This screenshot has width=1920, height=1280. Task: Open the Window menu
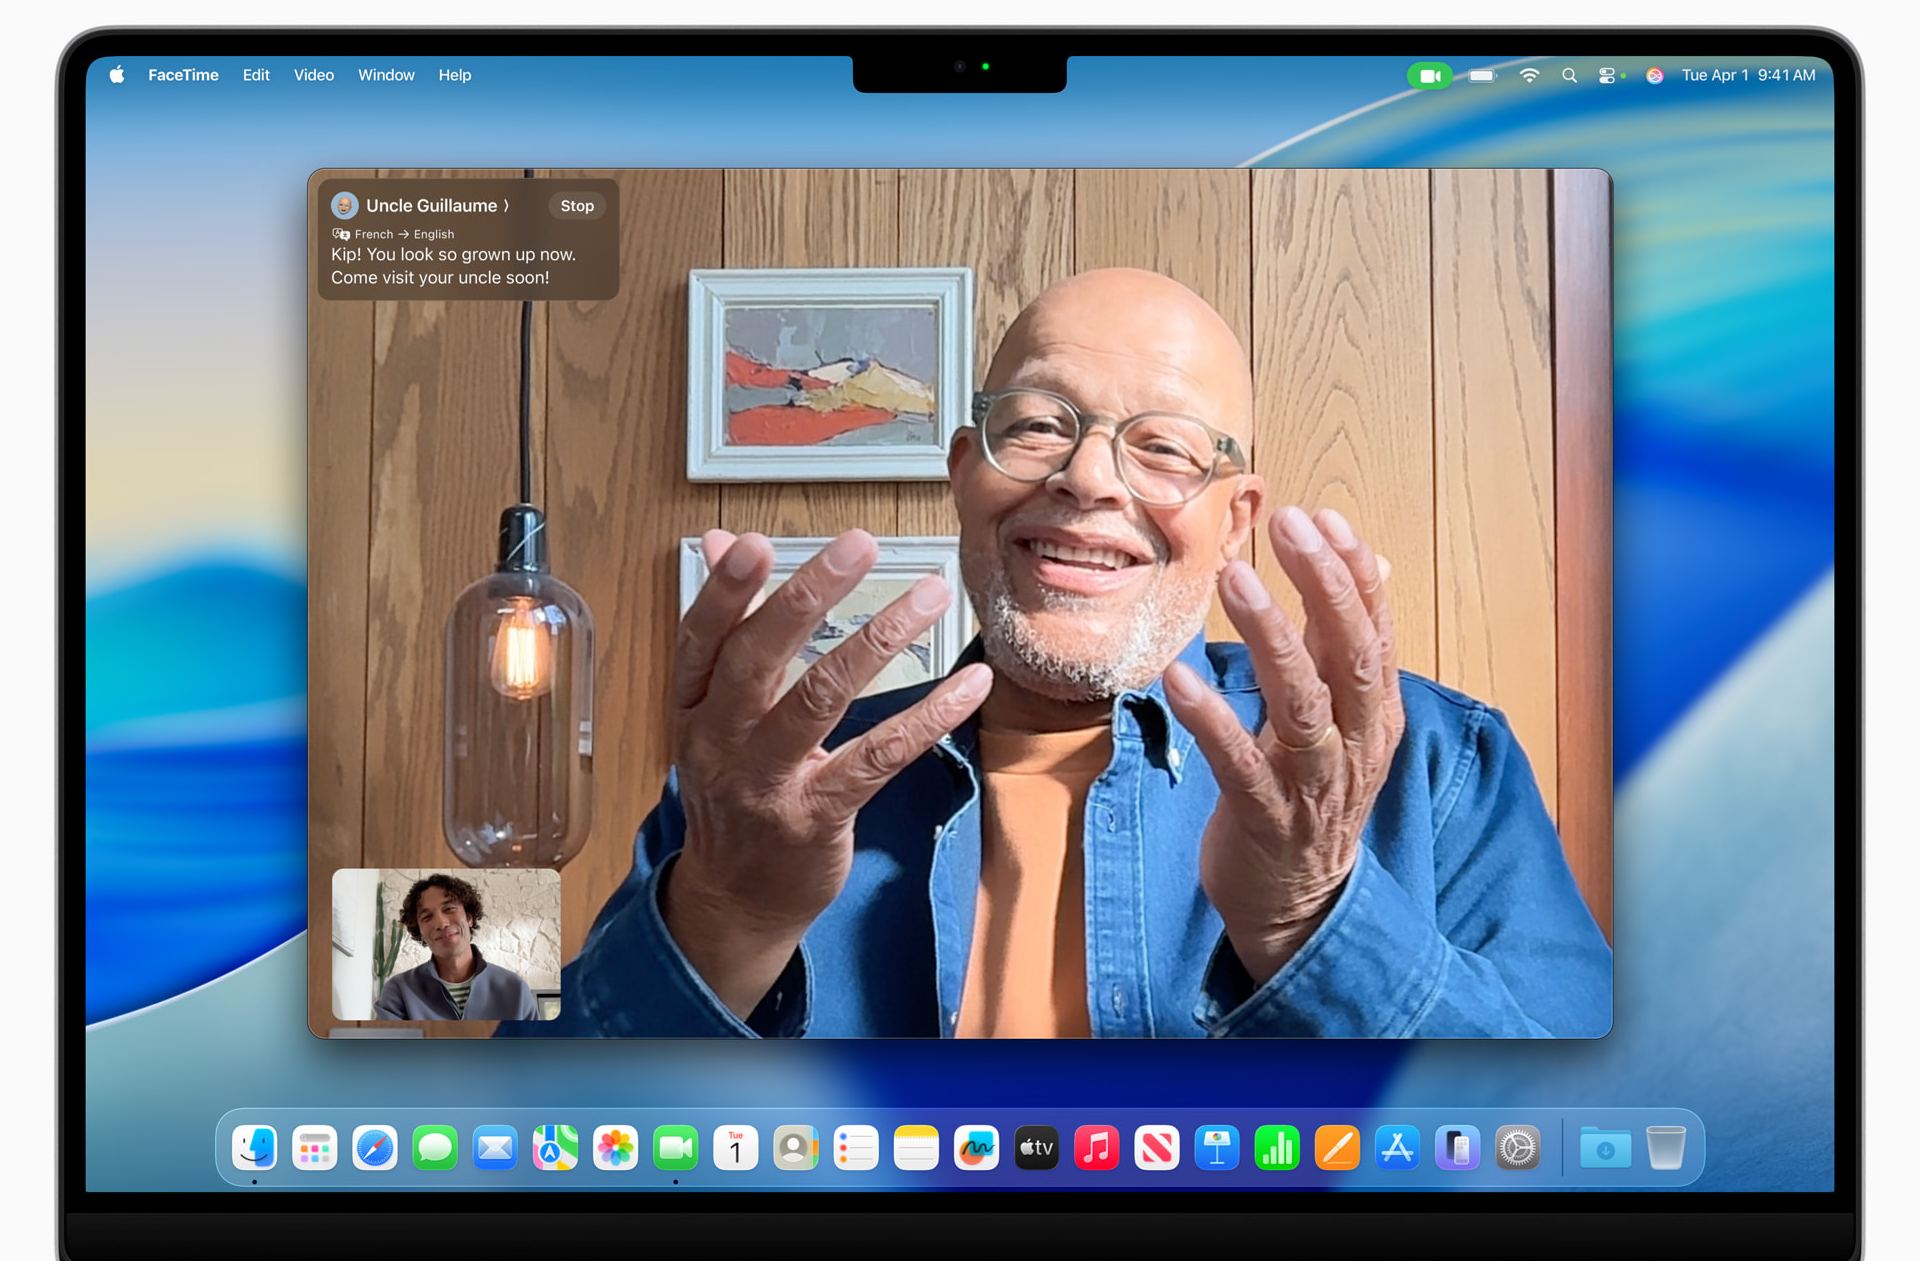point(386,75)
